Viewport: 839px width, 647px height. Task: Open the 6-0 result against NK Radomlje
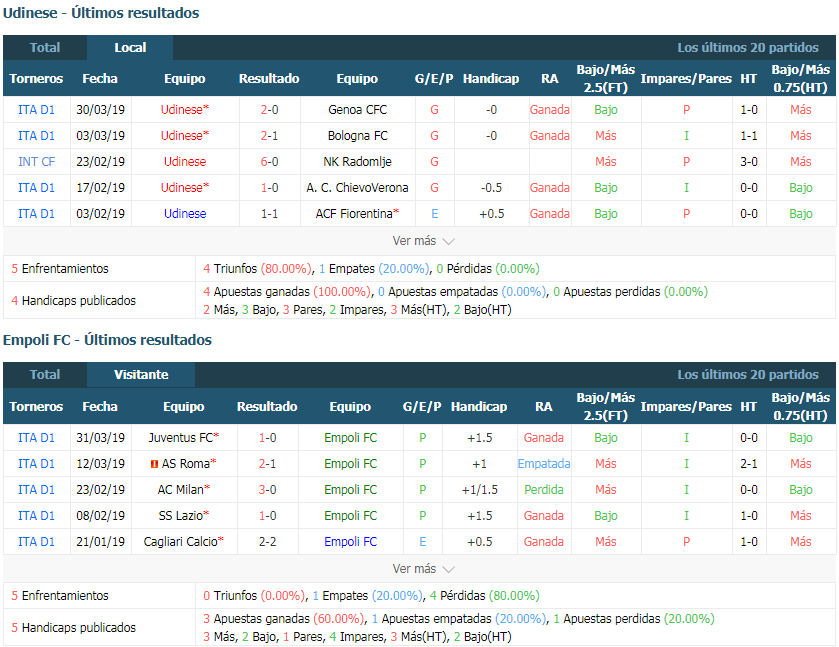(269, 162)
